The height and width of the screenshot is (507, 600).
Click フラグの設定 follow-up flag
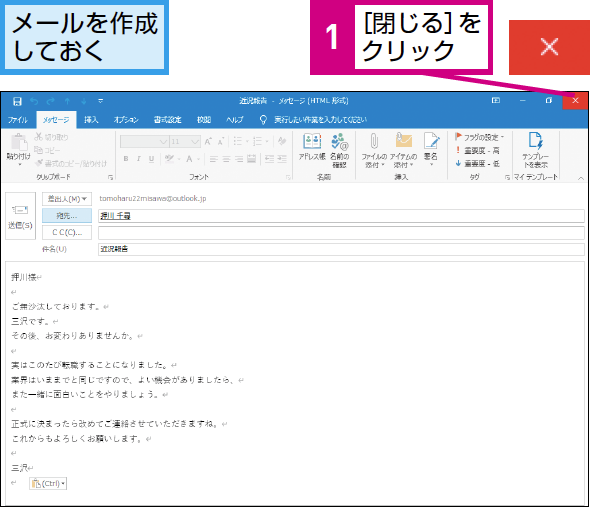[479, 137]
